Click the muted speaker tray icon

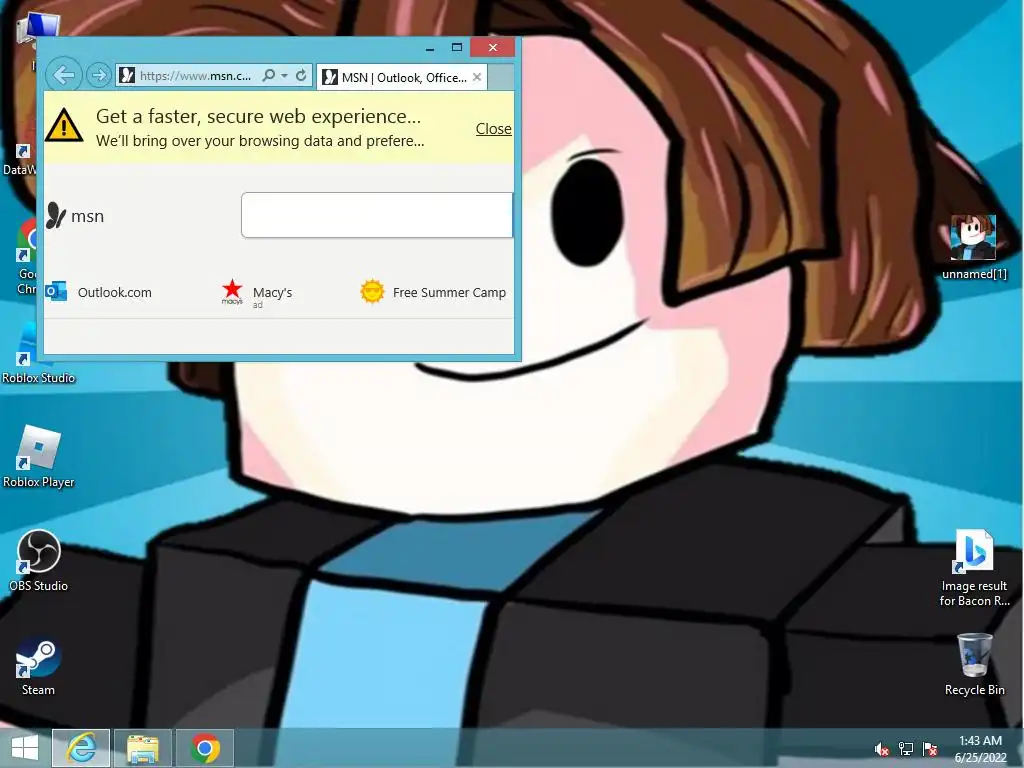pos(881,749)
